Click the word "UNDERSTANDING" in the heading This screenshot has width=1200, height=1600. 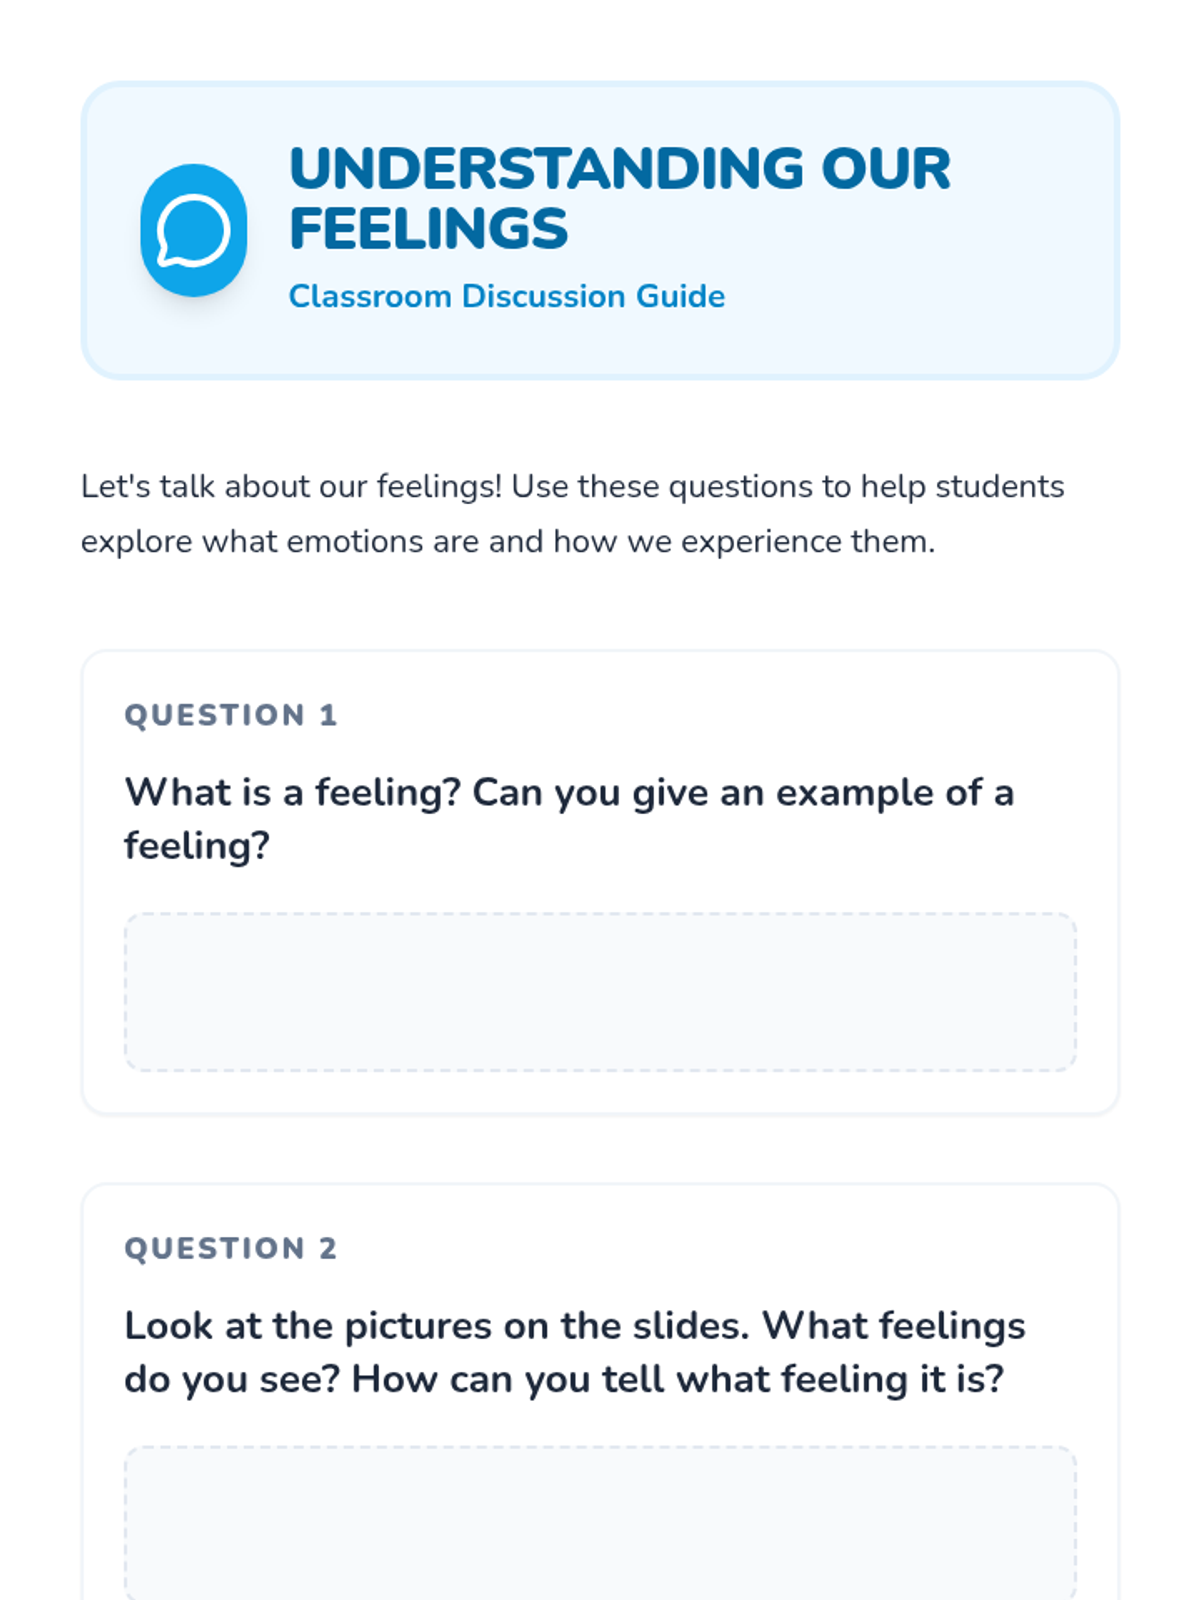click(x=546, y=168)
